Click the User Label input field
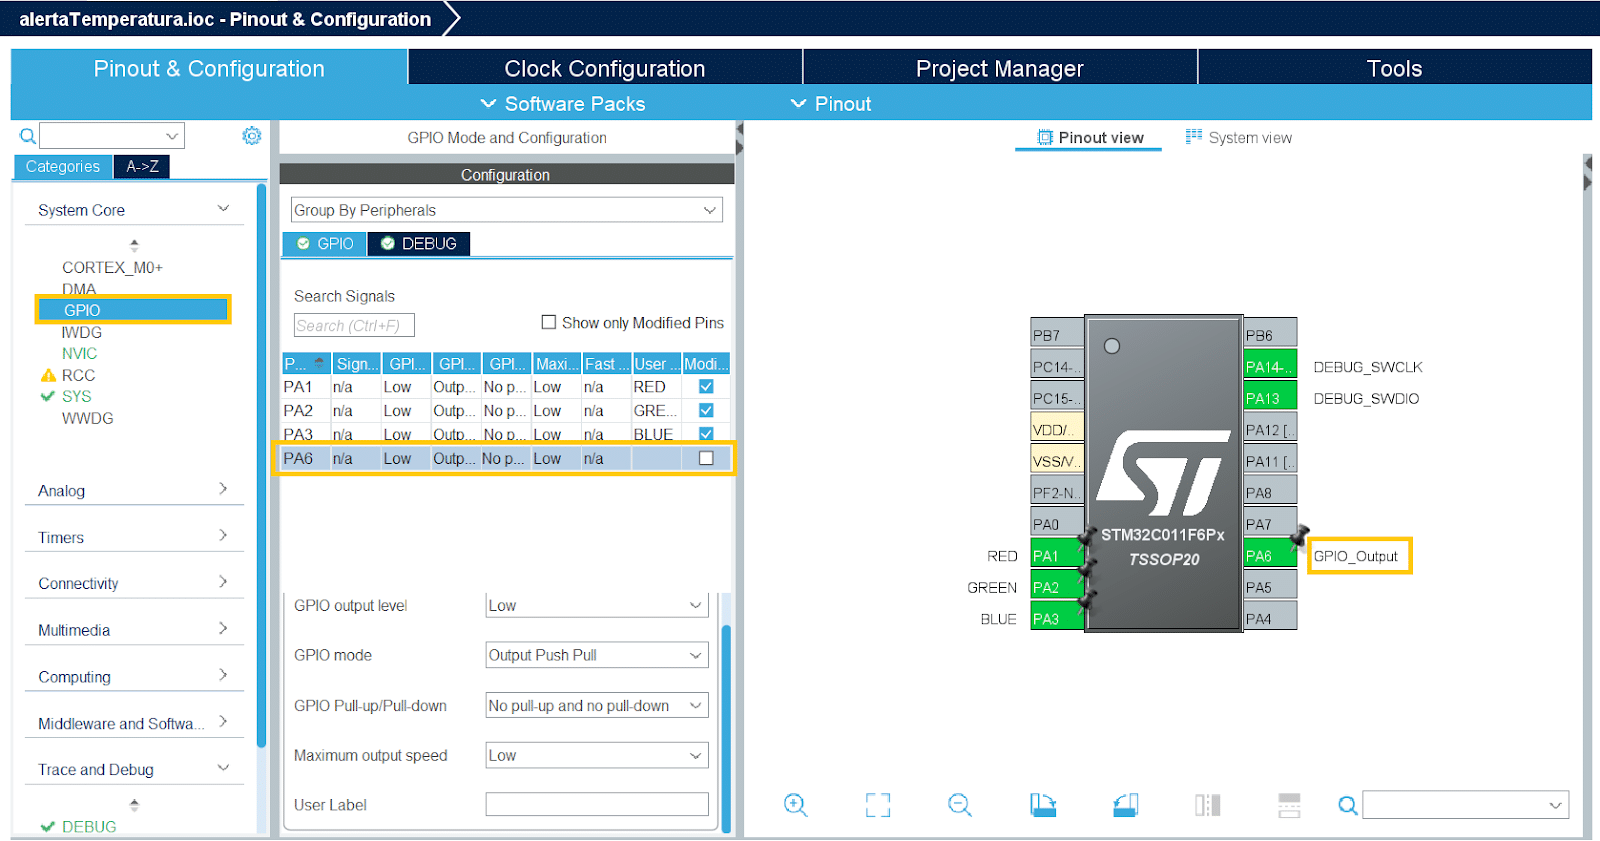Screen dimensions: 1600x841 (596, 805)
